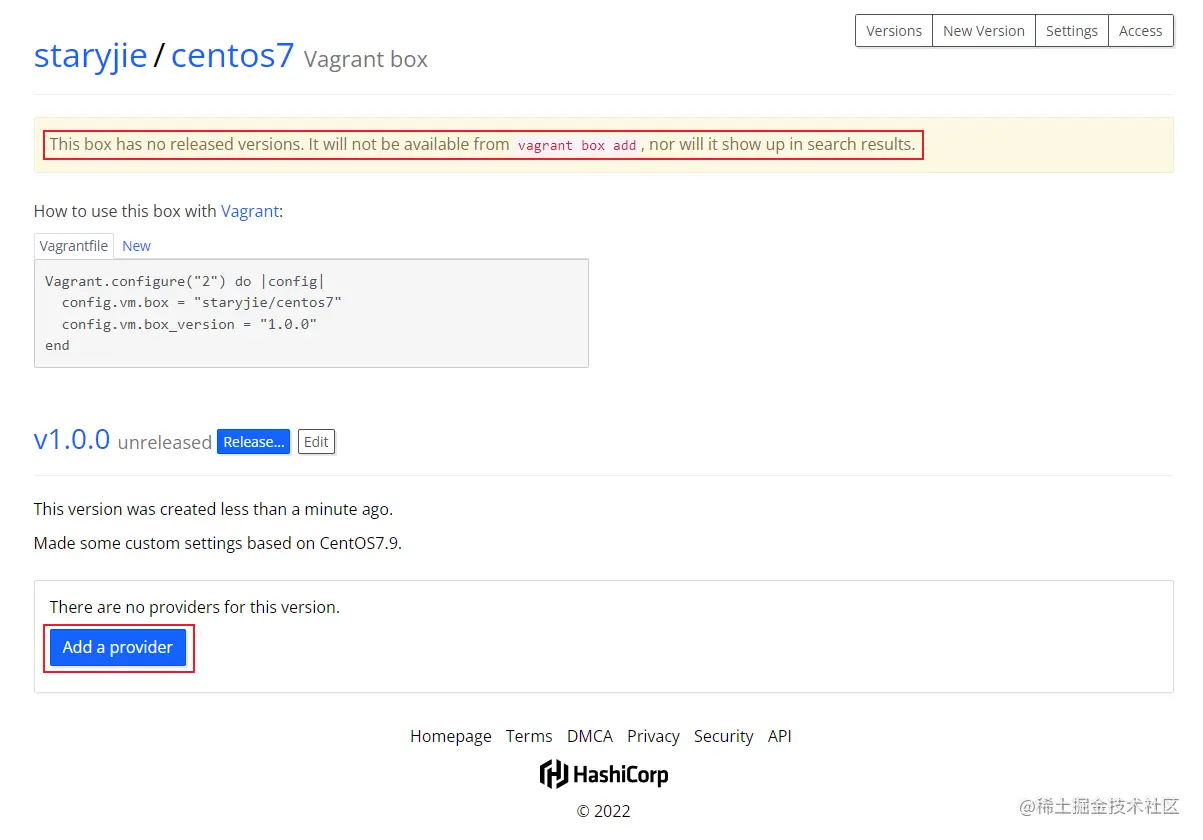Open the New Version button
The height and width of the screenshot is (840, 1203).
click(x=984, y=31)
